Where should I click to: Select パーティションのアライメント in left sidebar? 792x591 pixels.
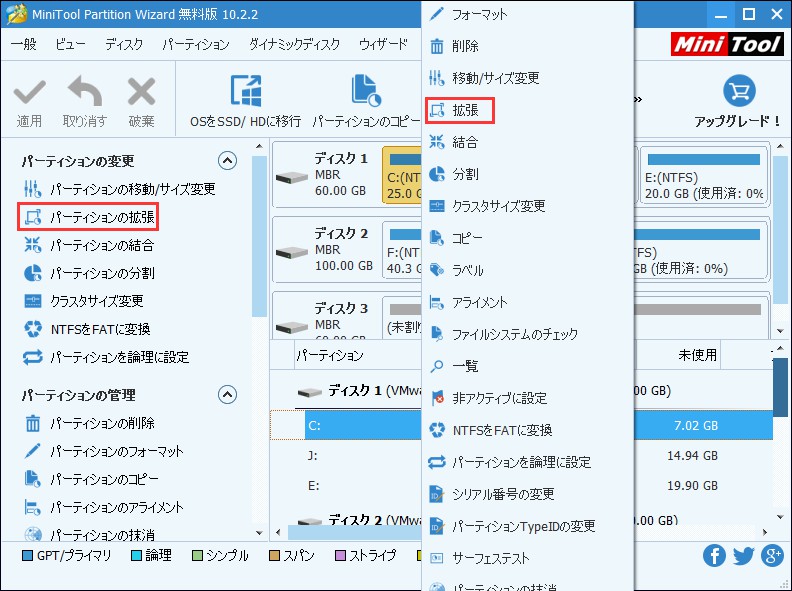pyautogui.click(x=103, y=507)
